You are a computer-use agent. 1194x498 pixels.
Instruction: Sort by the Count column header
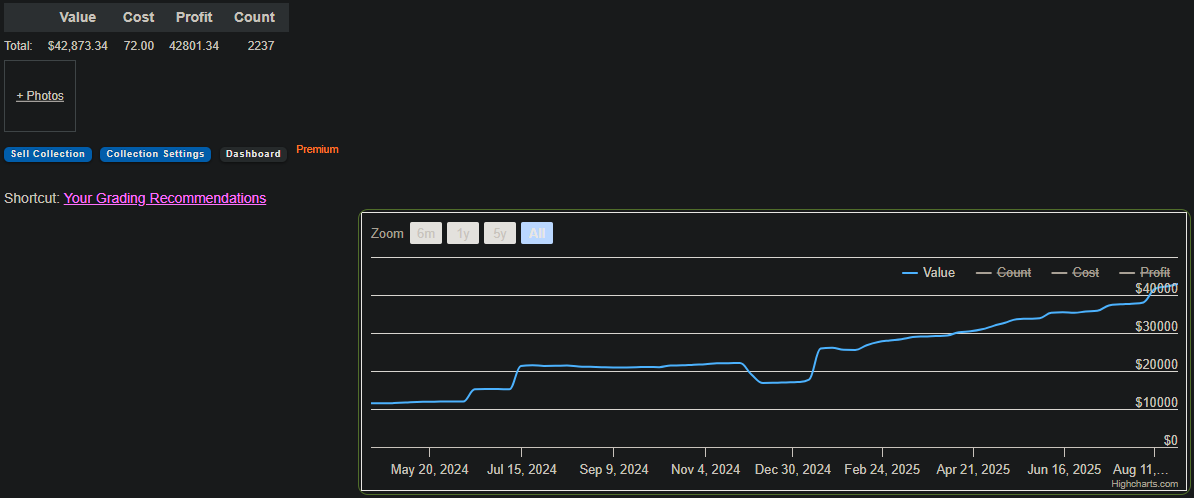[x=254, y=17]
